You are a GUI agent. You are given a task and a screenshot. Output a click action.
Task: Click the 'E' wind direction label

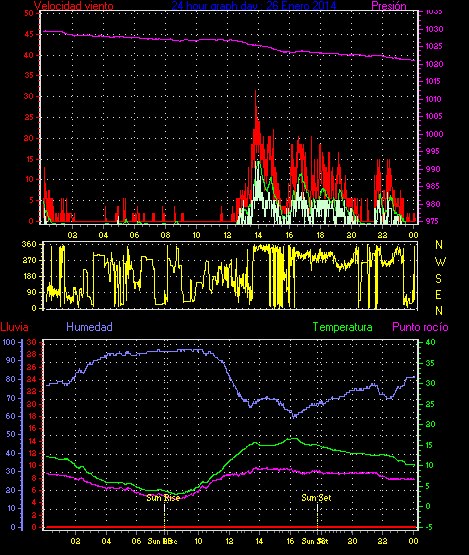(438, 294)
